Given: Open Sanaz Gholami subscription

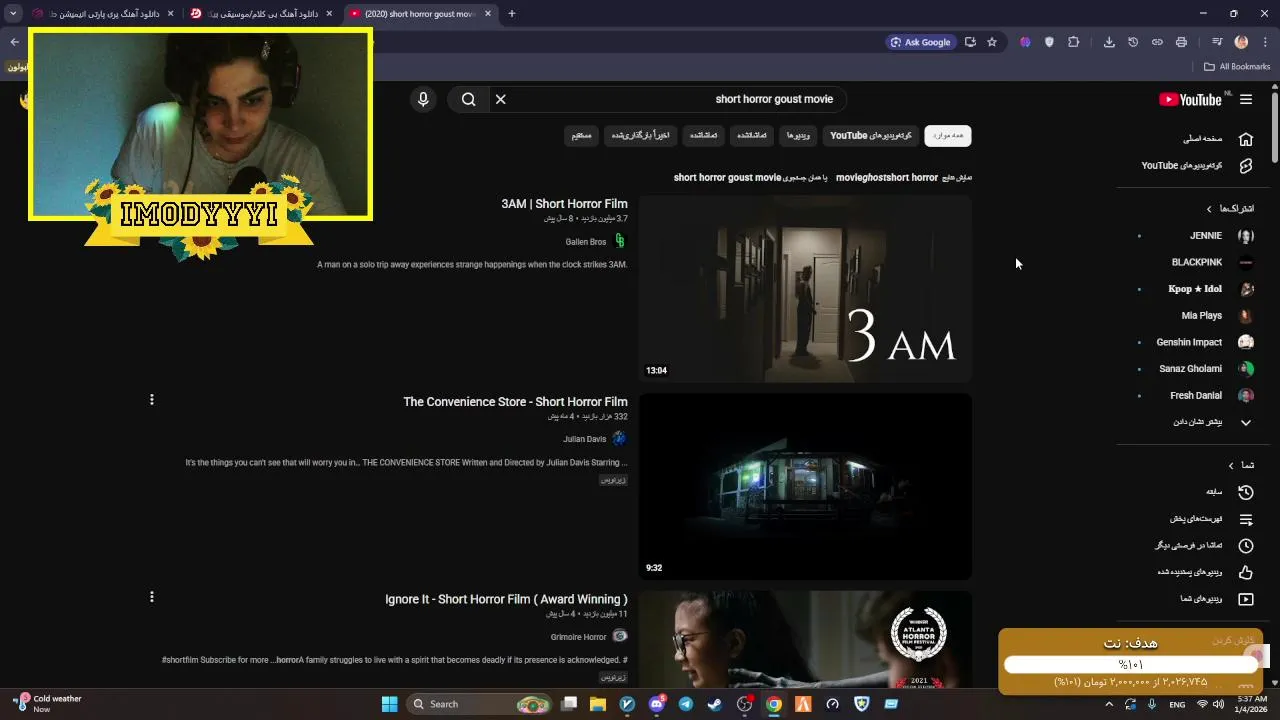Looking at the screenshot, I should pos(1192,369).
